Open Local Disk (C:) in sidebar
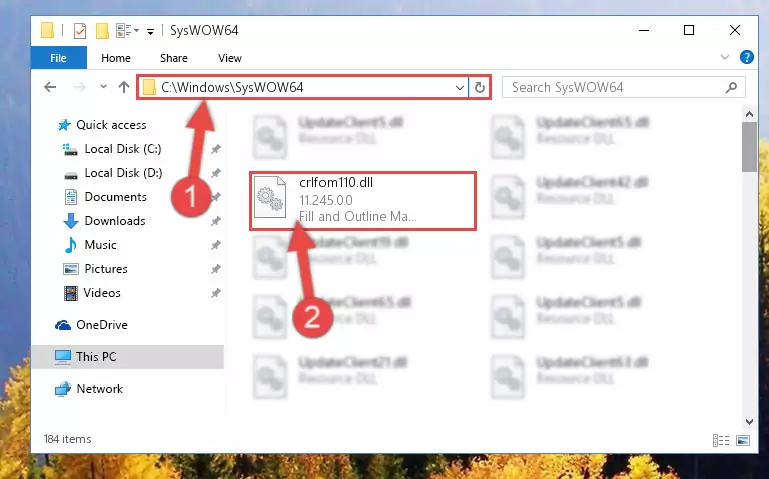Image resolution: width=769 pixels, height=479 pixels. click(123, 149)
